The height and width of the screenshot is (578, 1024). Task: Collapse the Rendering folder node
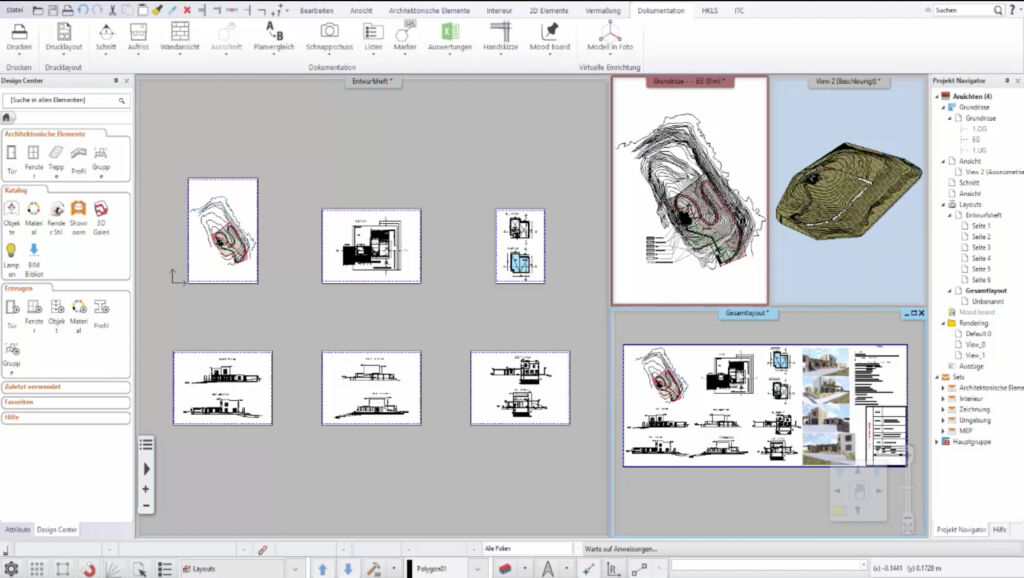coord(943,323)
